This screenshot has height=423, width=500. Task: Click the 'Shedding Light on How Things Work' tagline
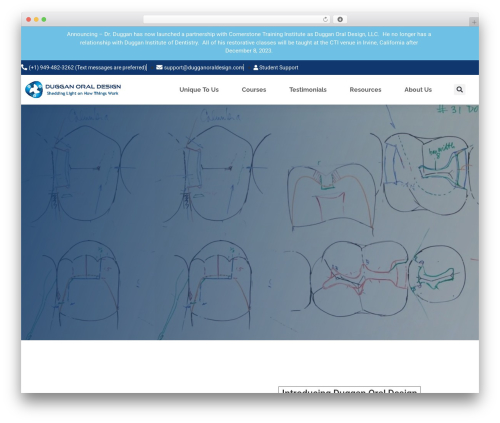pos(82,93)
